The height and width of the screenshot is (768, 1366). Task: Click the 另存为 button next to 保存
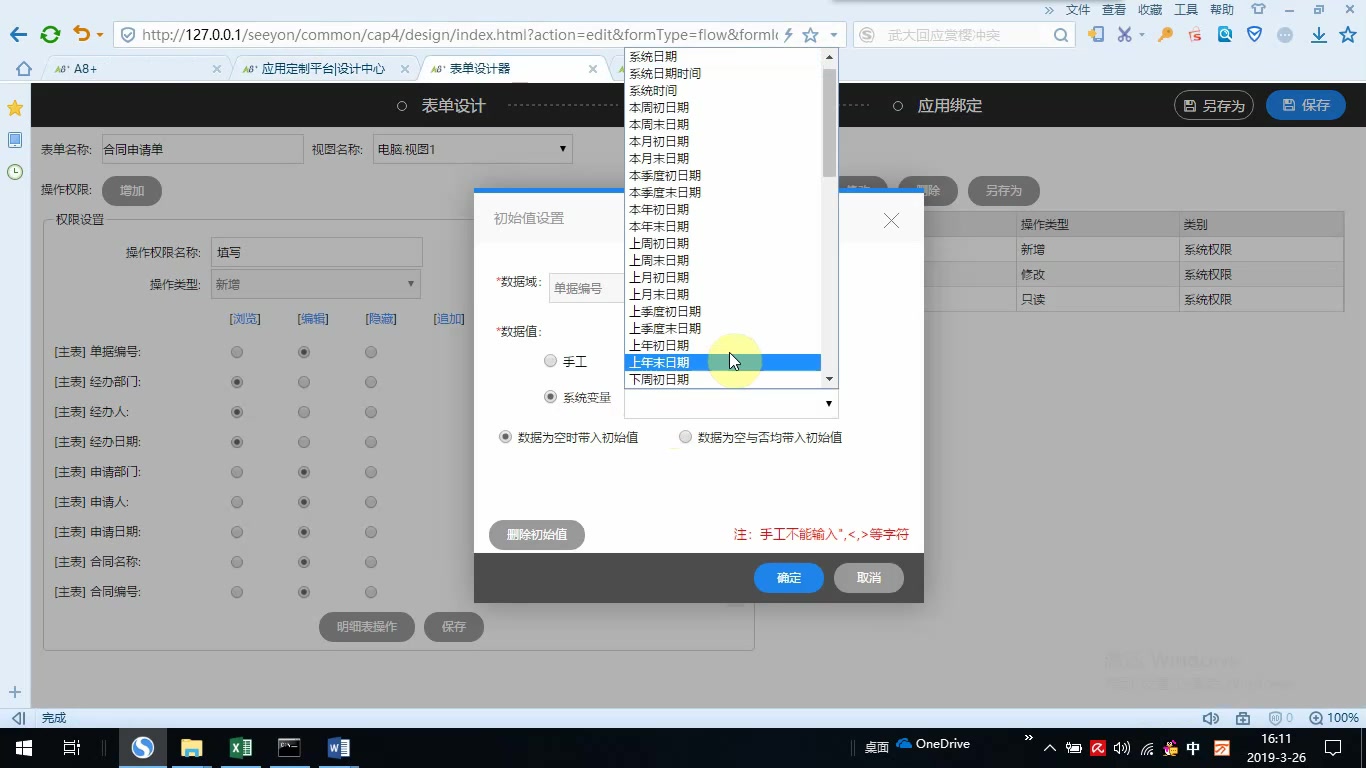click(x=1213, y=105)
